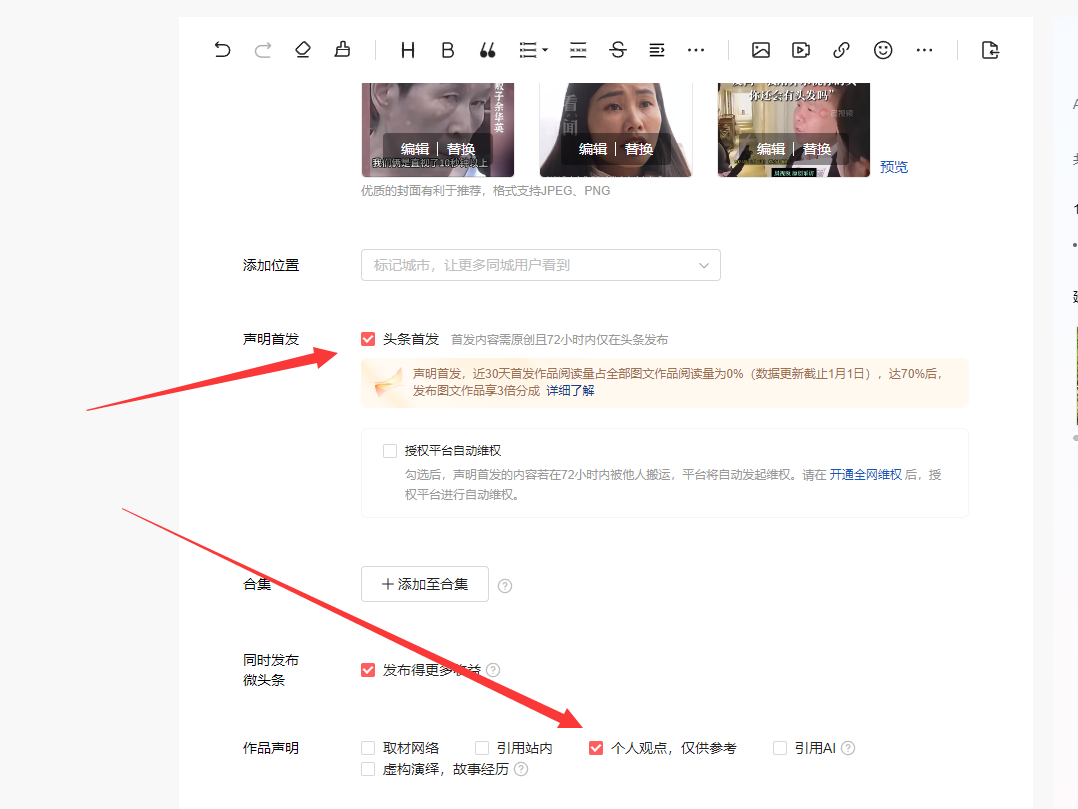The height and width of the screenshot is (809, 1078).
Task: Check the 引用AI checkbox
Action: coord(780,748)
